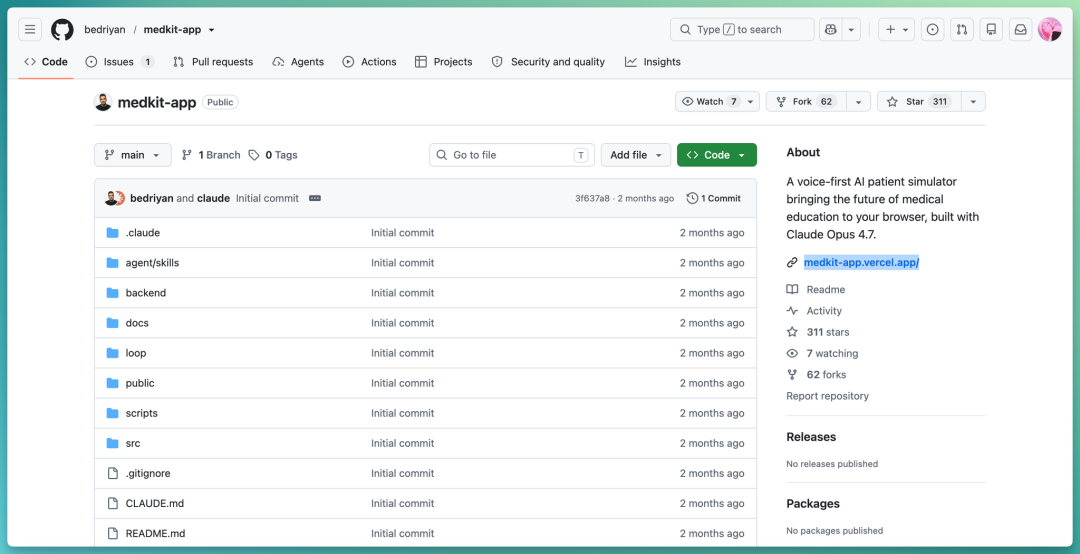Open the 1 Commit history link

coord(714,198)
